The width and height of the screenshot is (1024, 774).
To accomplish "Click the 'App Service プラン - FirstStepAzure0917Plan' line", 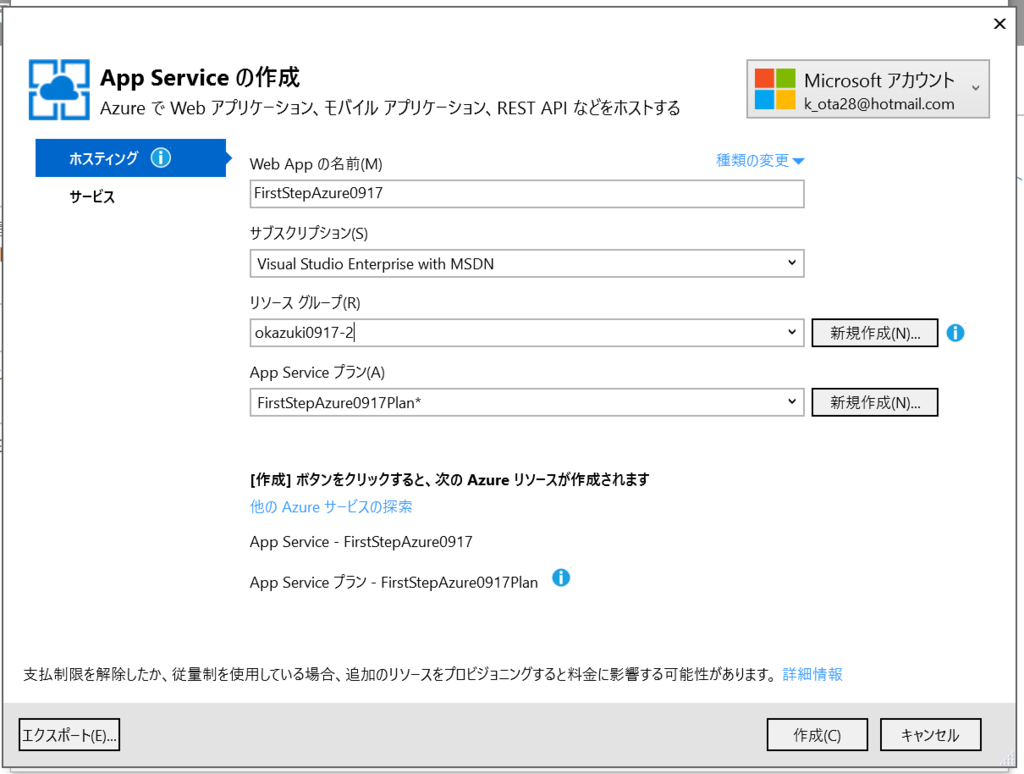I will point(394,582).
